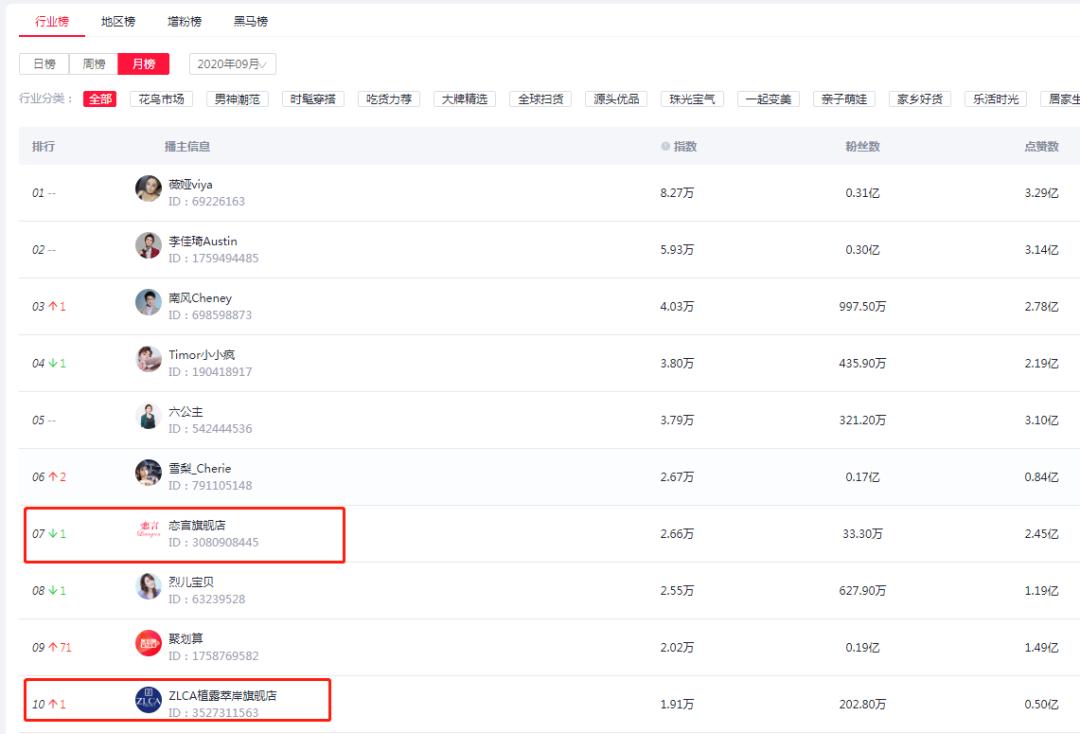Select the 全部 category filter
Screen dimensions: 1080x734
point(100,98)
